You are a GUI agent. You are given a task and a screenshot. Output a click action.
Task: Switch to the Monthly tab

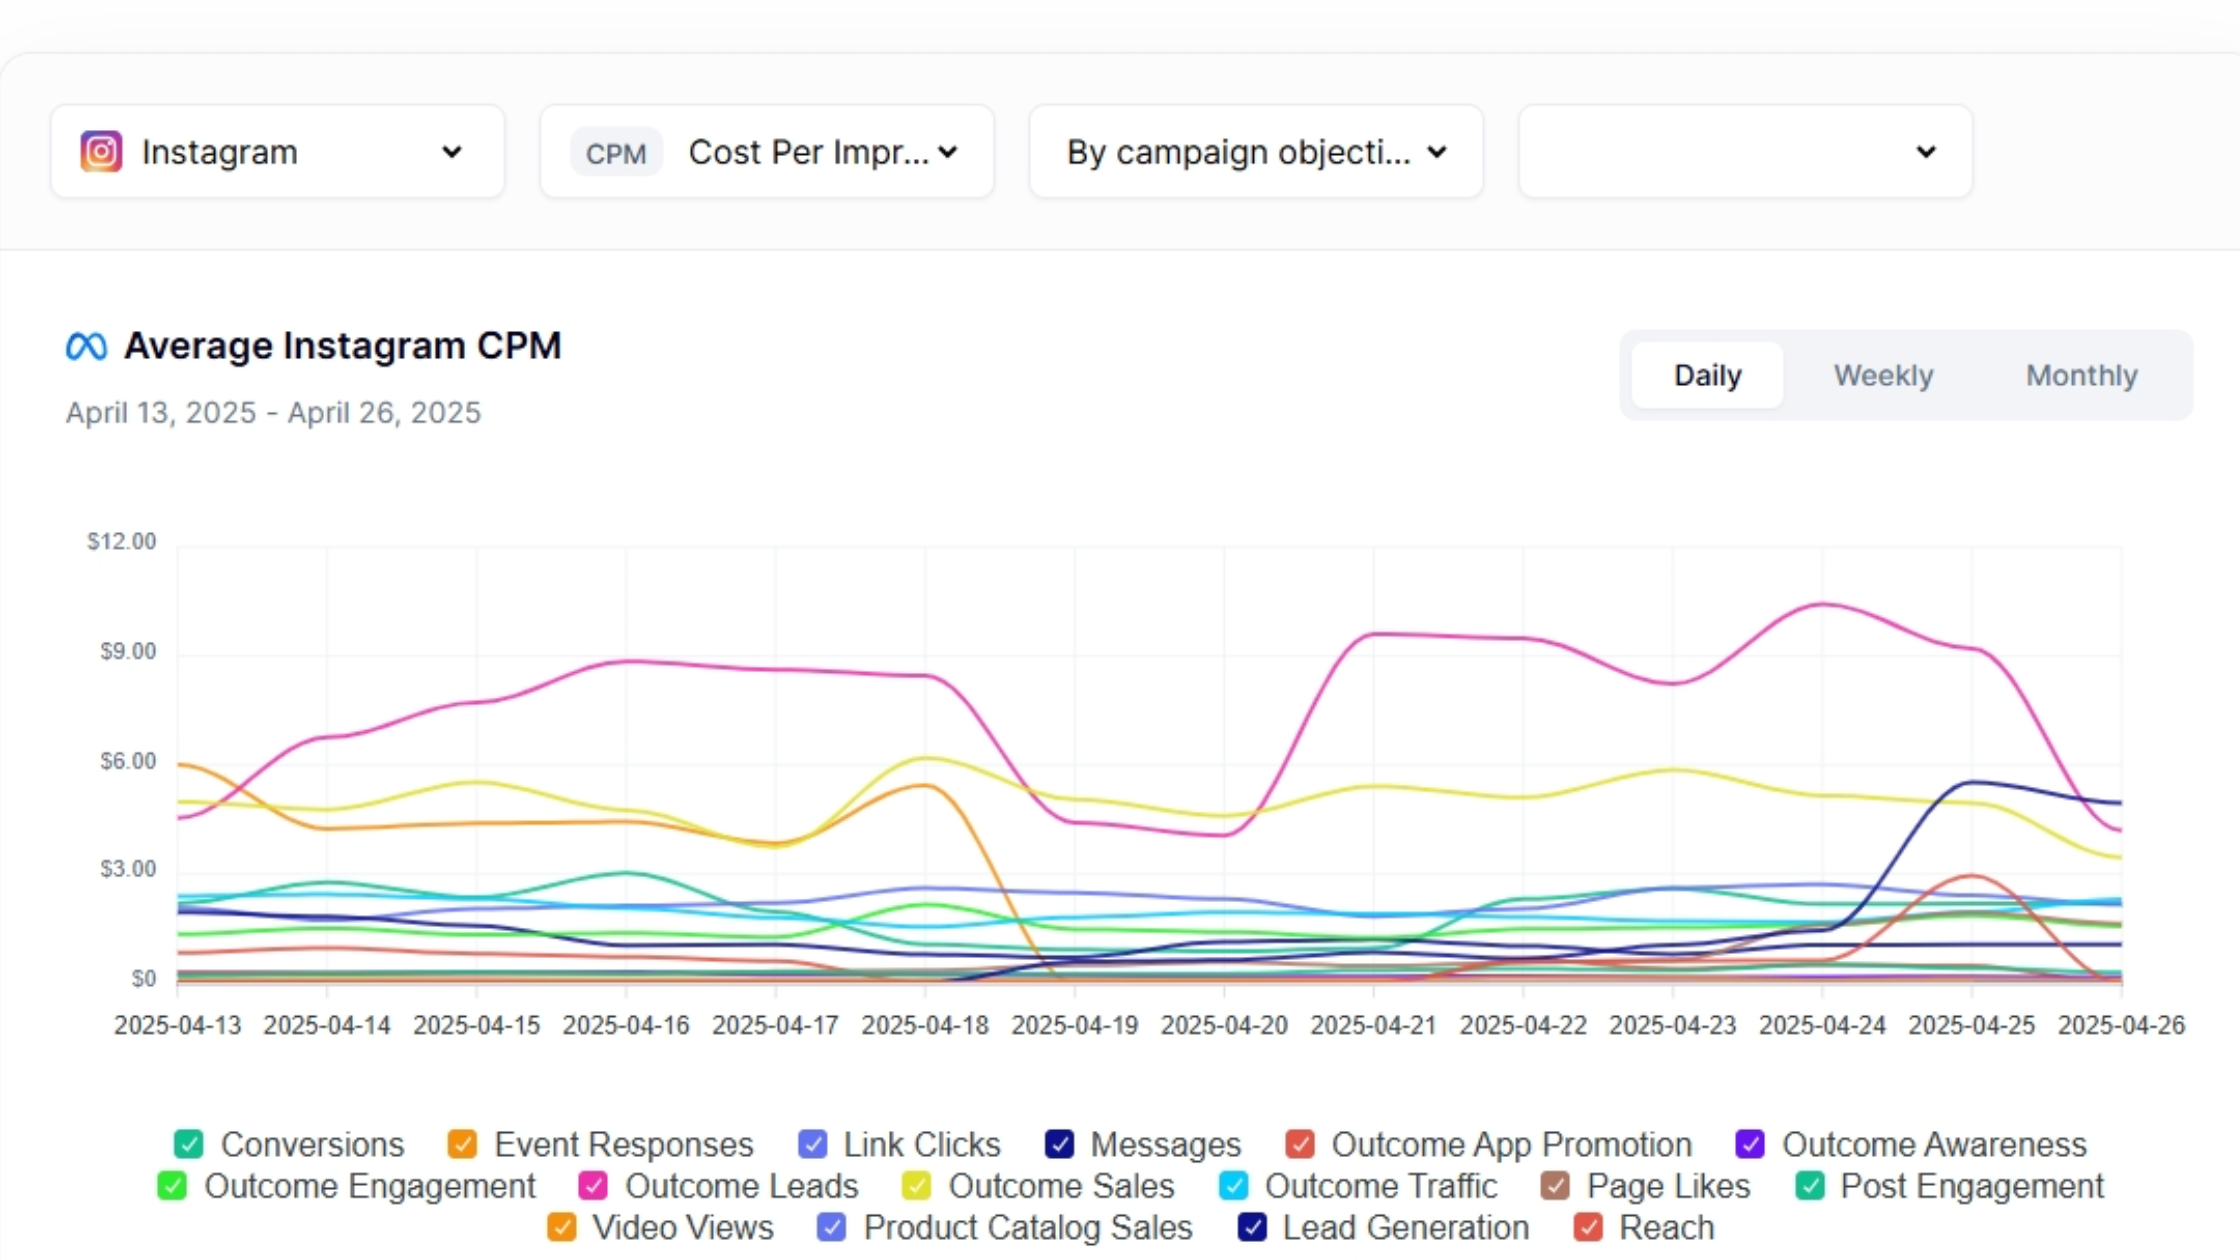tap(2082, 375)
